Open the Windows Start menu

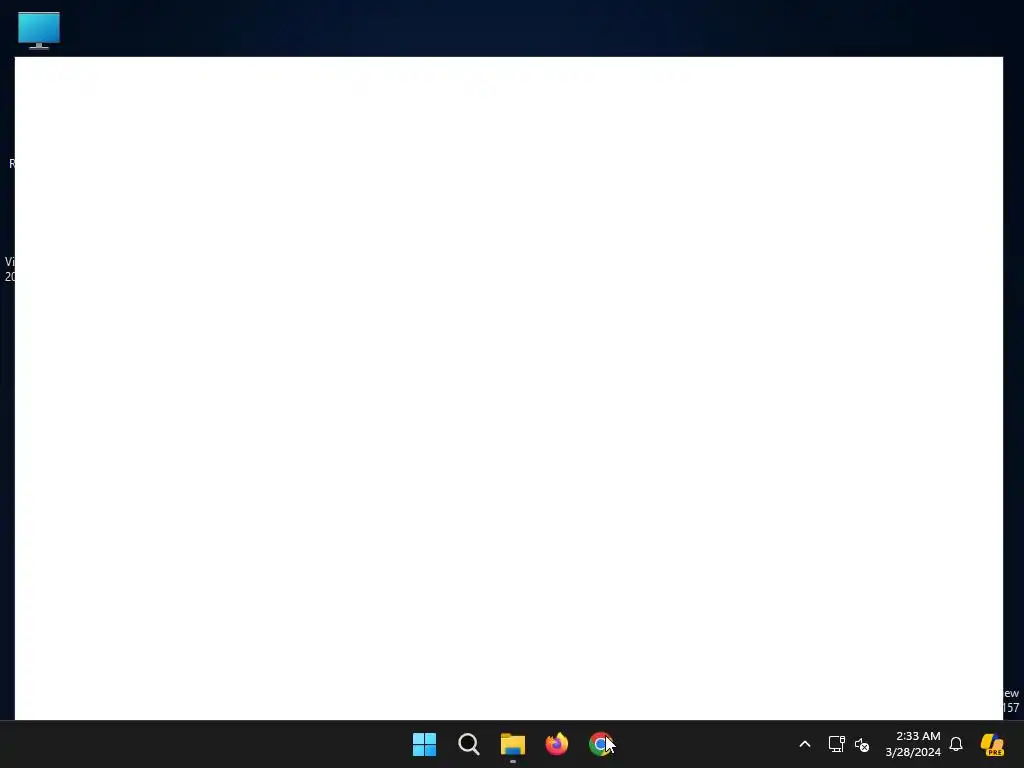click(424, 744)
